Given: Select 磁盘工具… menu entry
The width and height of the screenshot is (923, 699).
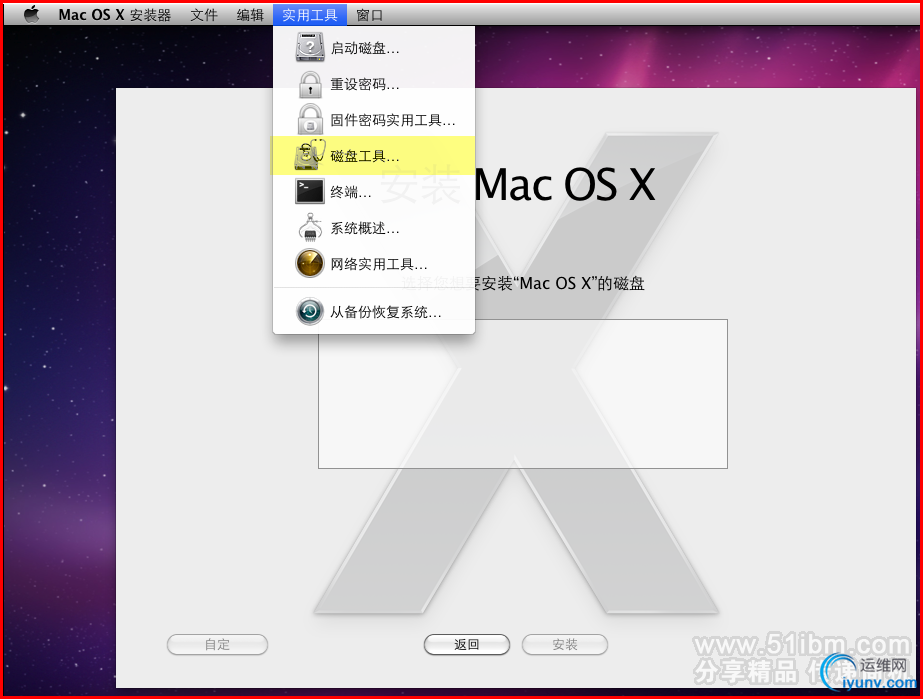Looking at the screenshot, I should (x=374, y=155).
